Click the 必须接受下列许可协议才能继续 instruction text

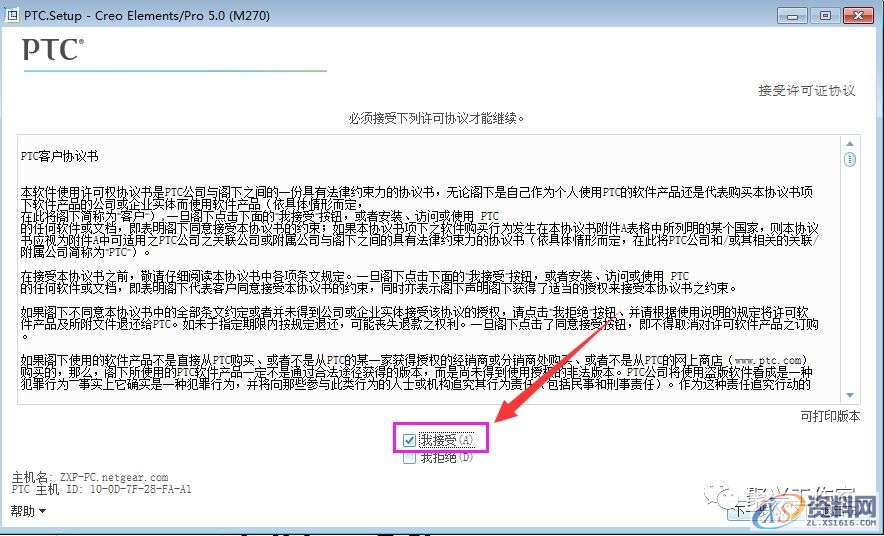coord(436,118)
